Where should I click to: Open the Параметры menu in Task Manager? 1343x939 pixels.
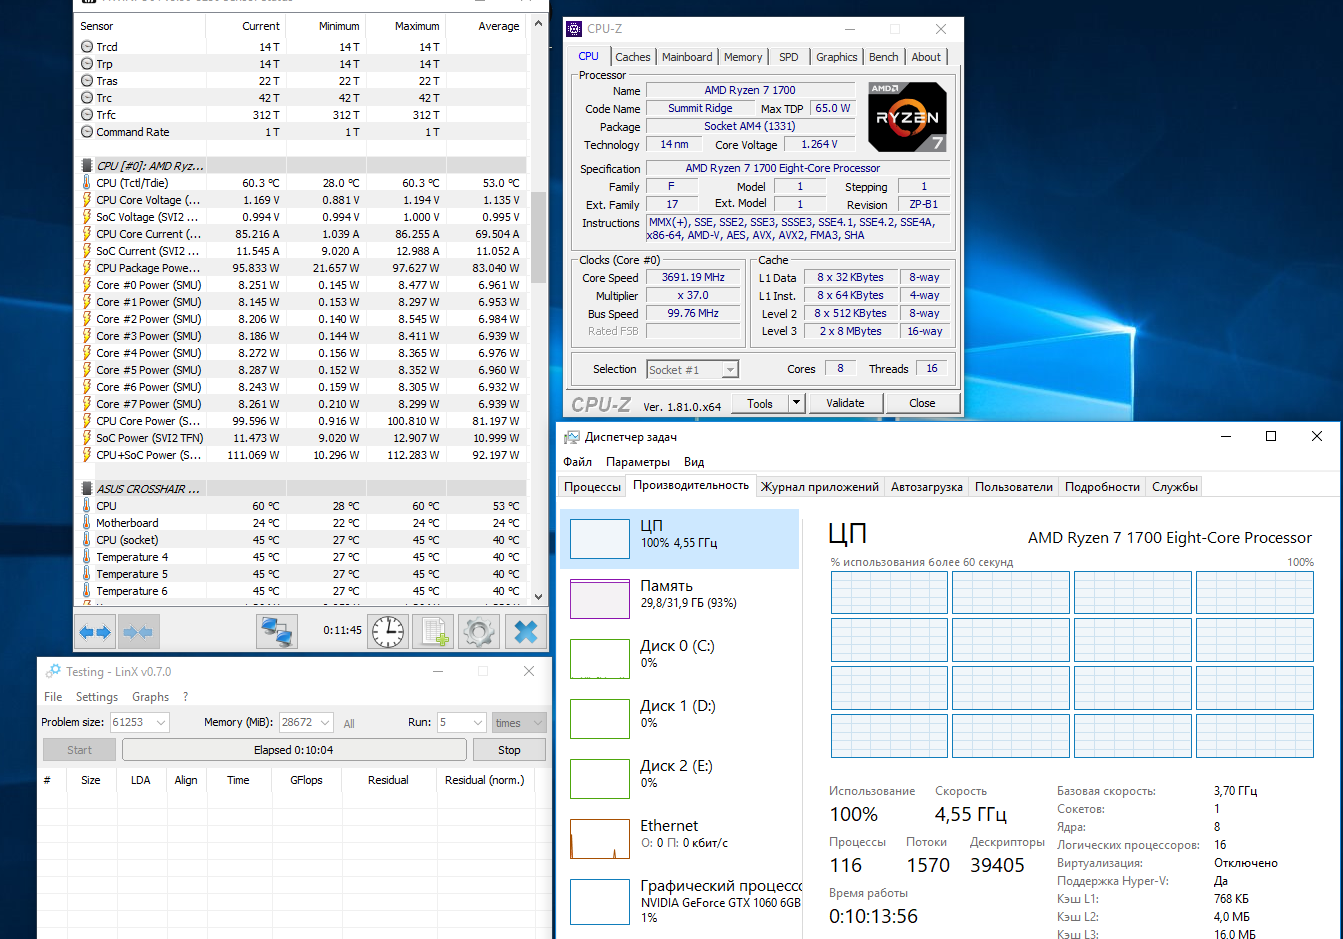point(638,462)
